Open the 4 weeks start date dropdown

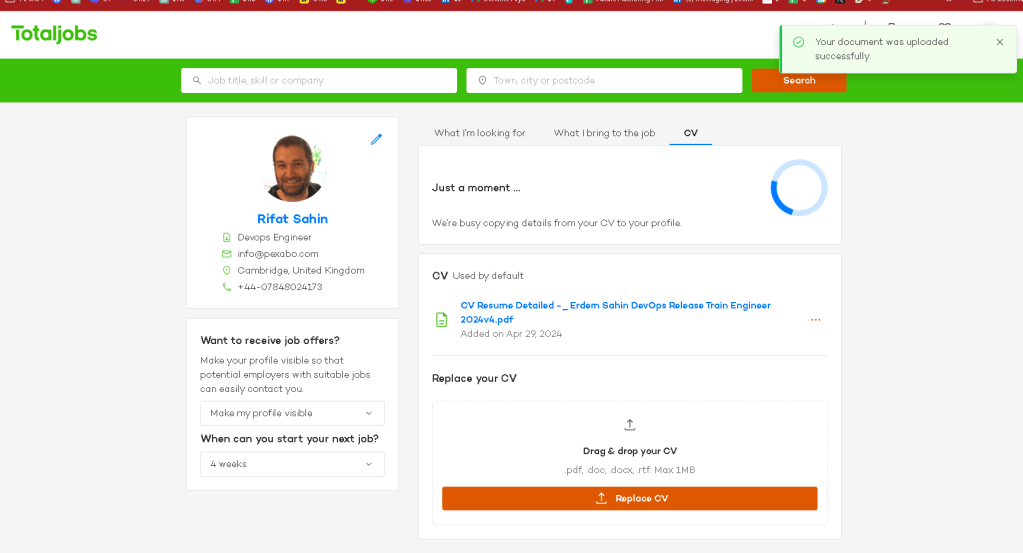click(292, 464)
